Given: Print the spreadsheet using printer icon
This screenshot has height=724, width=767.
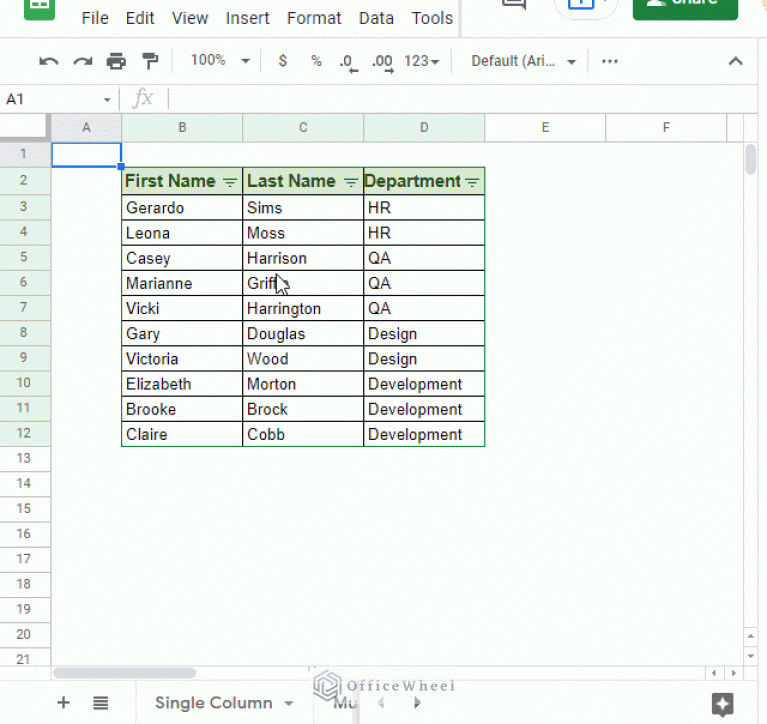Looking at the screenshot, I should click(116, 62).
